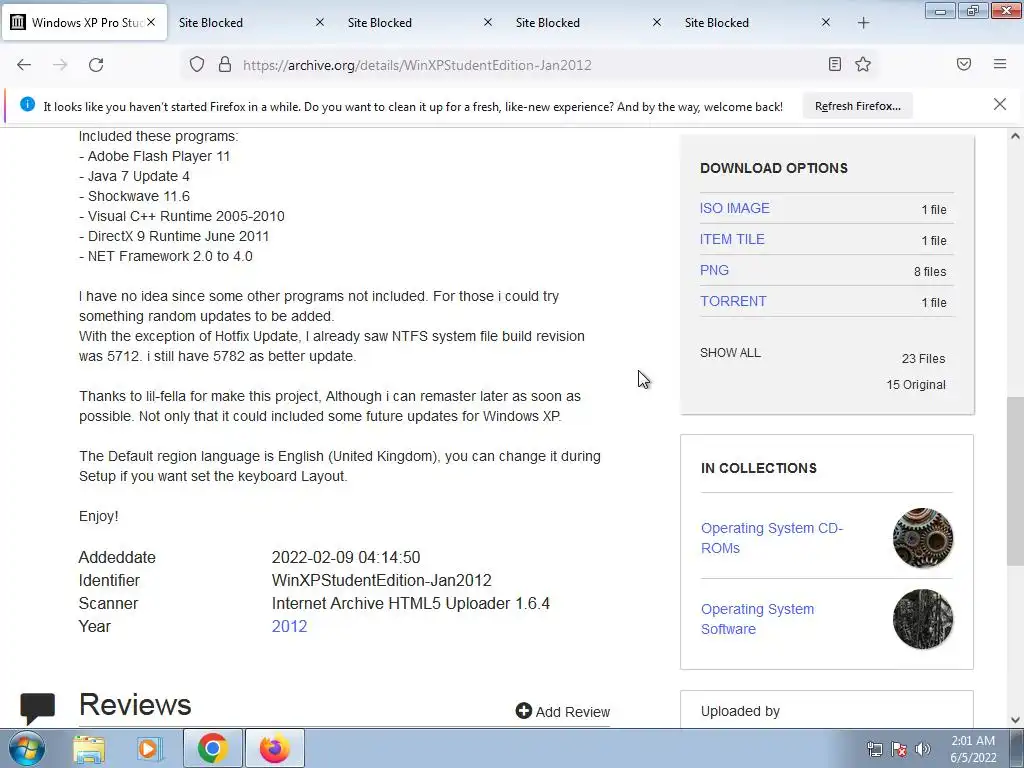
Task: Switch to the Windows XP Pro Student tab
Action: pyautogui.click(x=85, y=22)
